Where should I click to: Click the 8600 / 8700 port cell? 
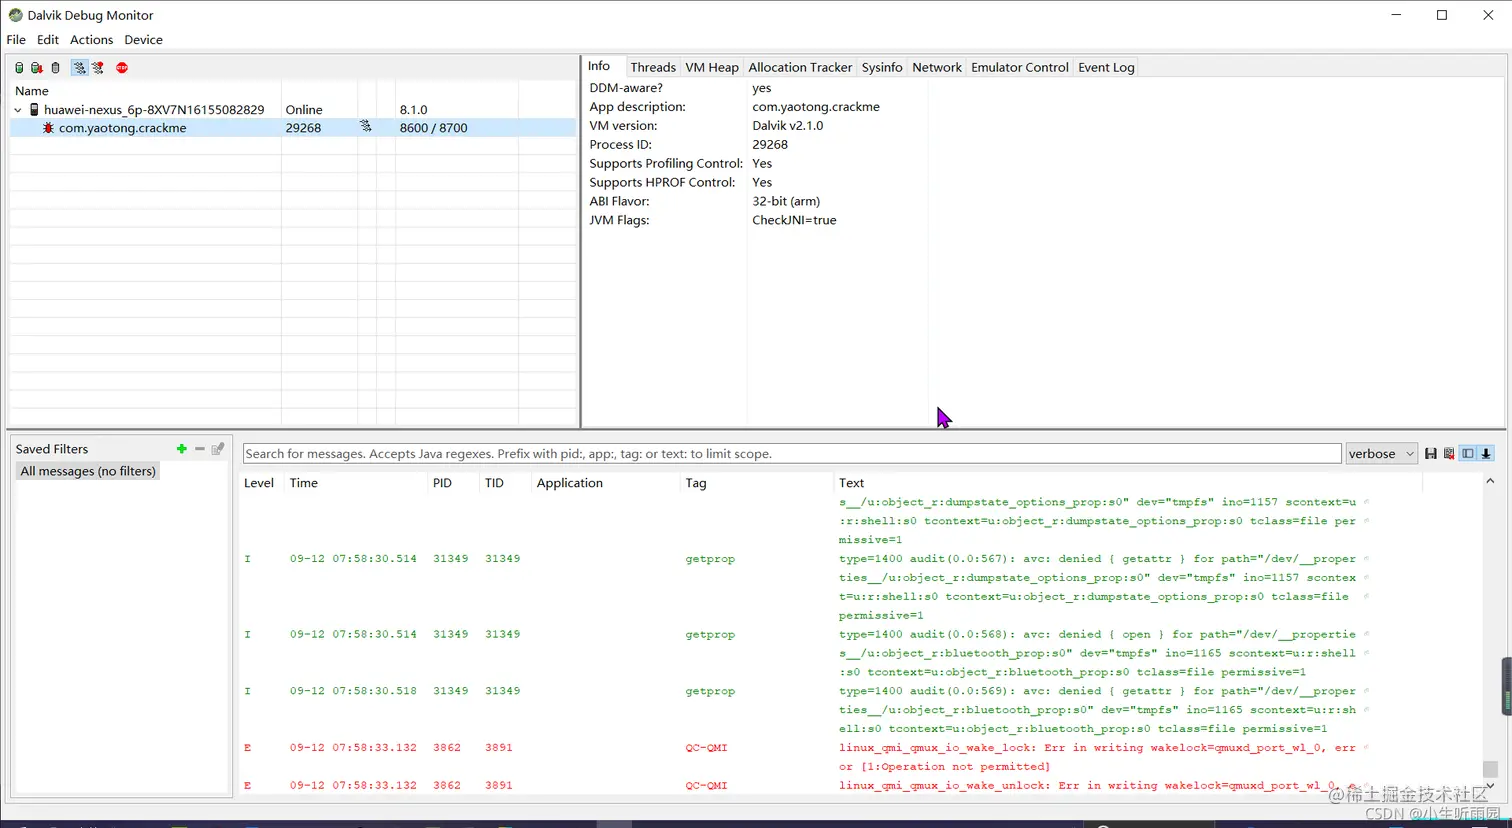click(433, 128)
